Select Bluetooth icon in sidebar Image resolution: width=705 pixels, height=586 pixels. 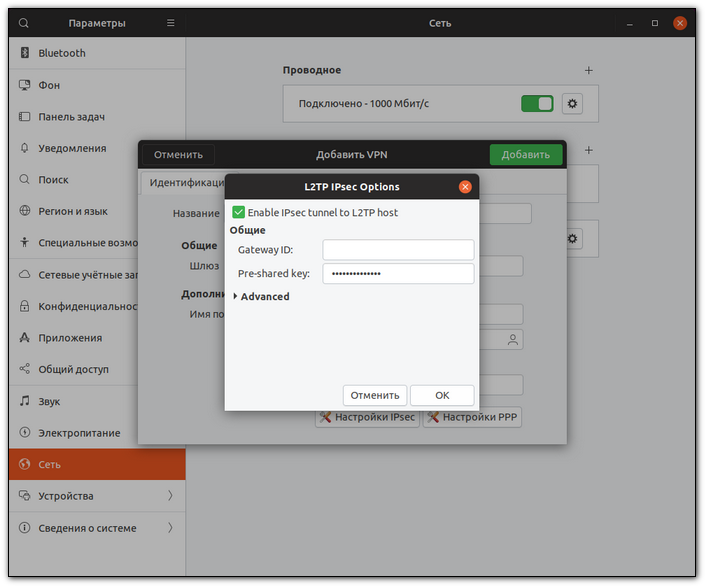(25, 53)
